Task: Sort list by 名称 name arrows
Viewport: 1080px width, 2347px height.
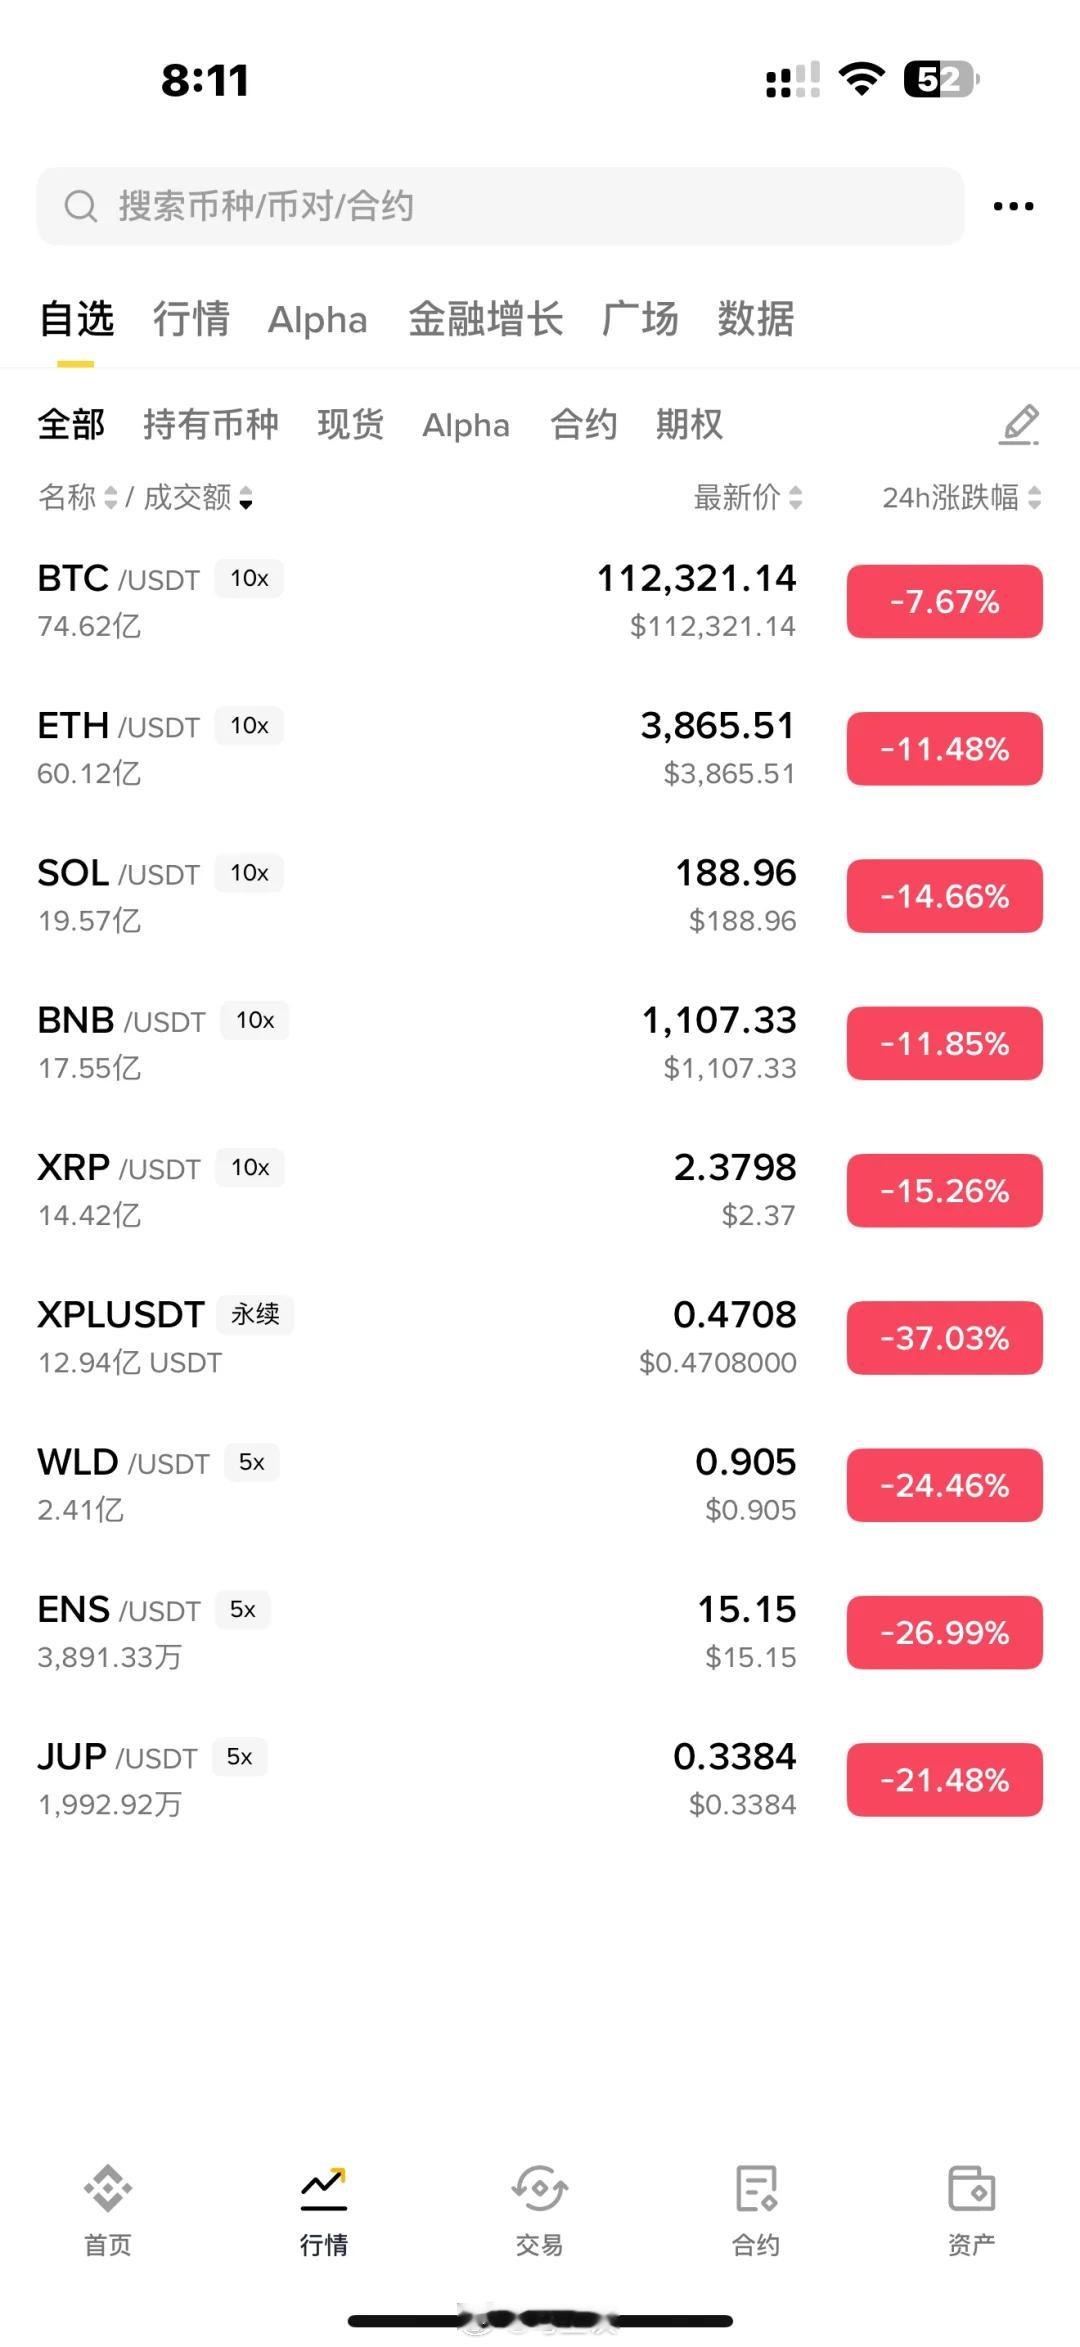Action: [x=110, y=497]
